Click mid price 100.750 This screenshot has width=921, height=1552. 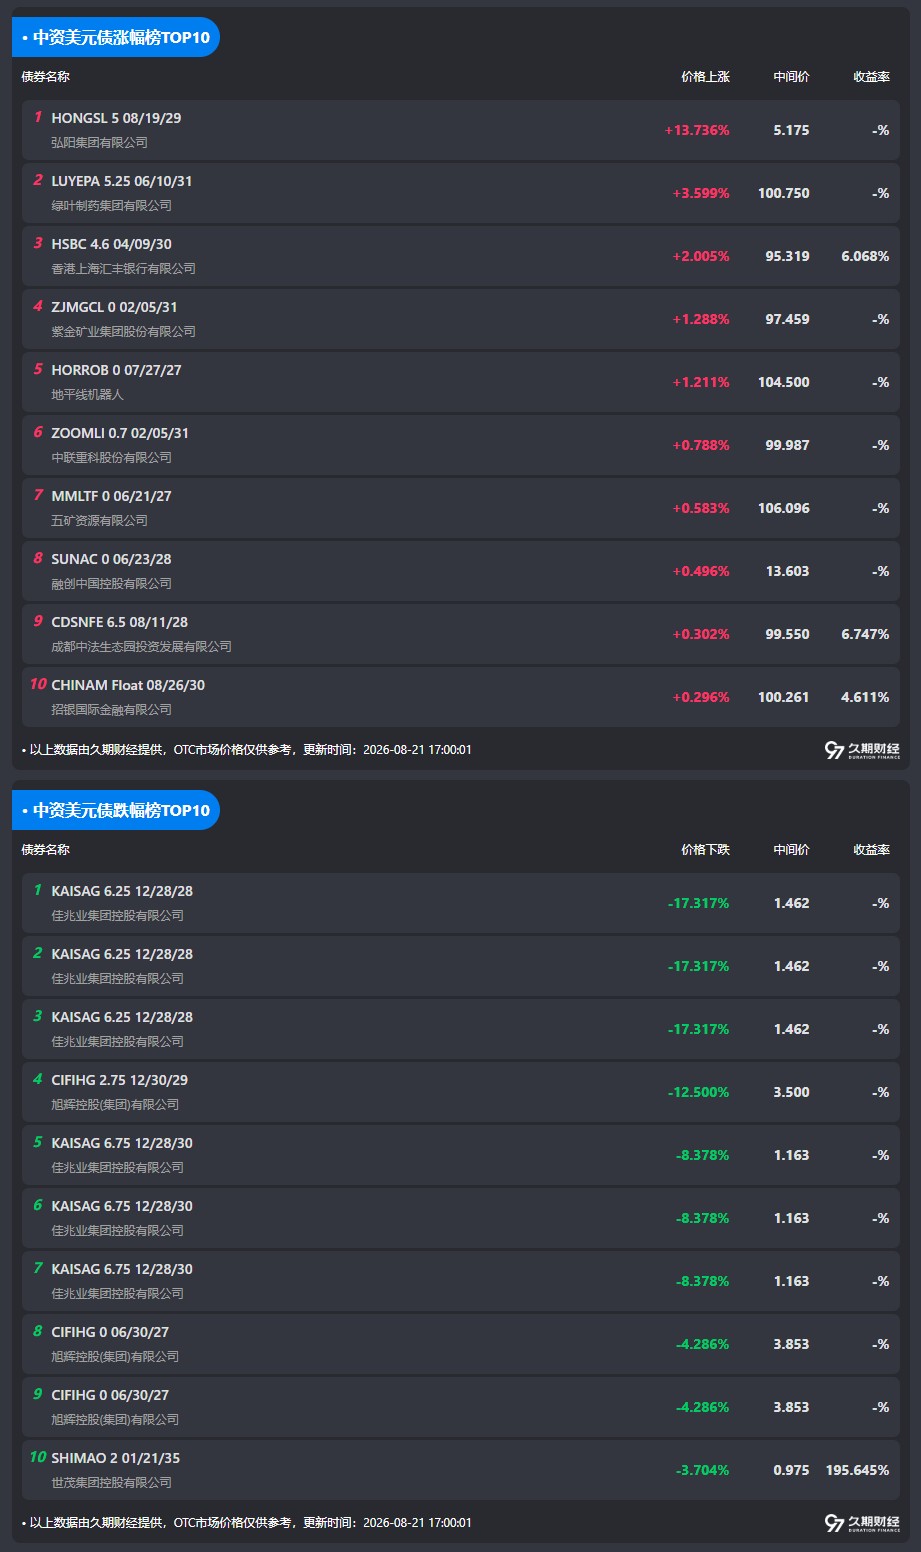point(784,193)
